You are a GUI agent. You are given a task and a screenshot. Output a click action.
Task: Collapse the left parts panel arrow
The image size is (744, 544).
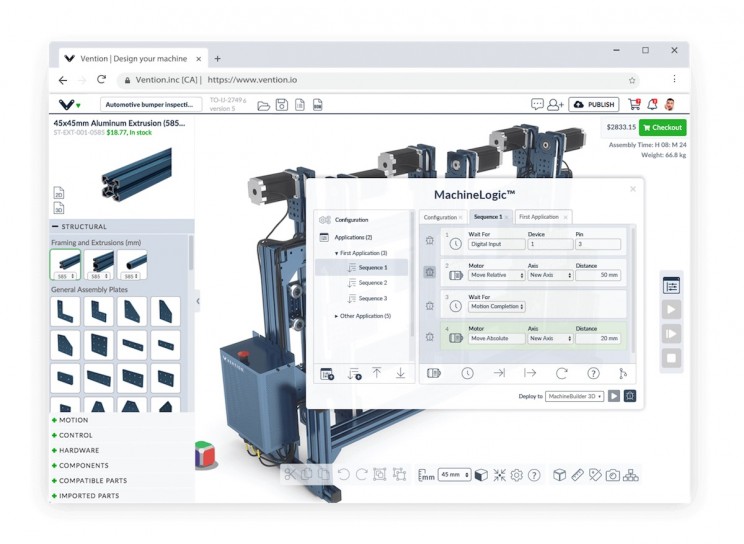(198, 301)
